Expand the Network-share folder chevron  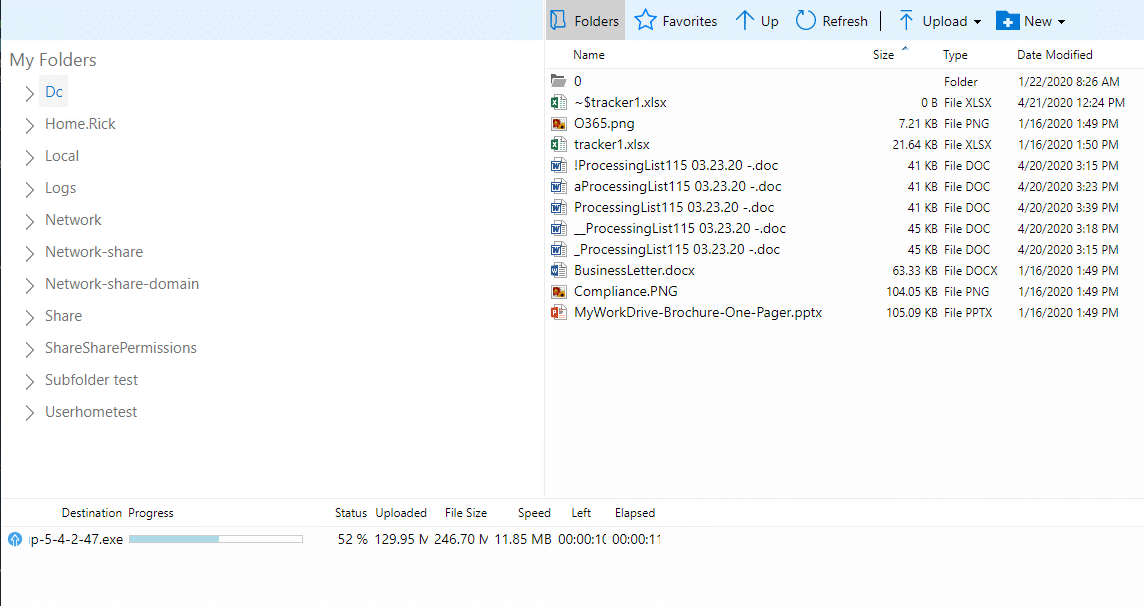pyautogui.click(x=29, y=253)
